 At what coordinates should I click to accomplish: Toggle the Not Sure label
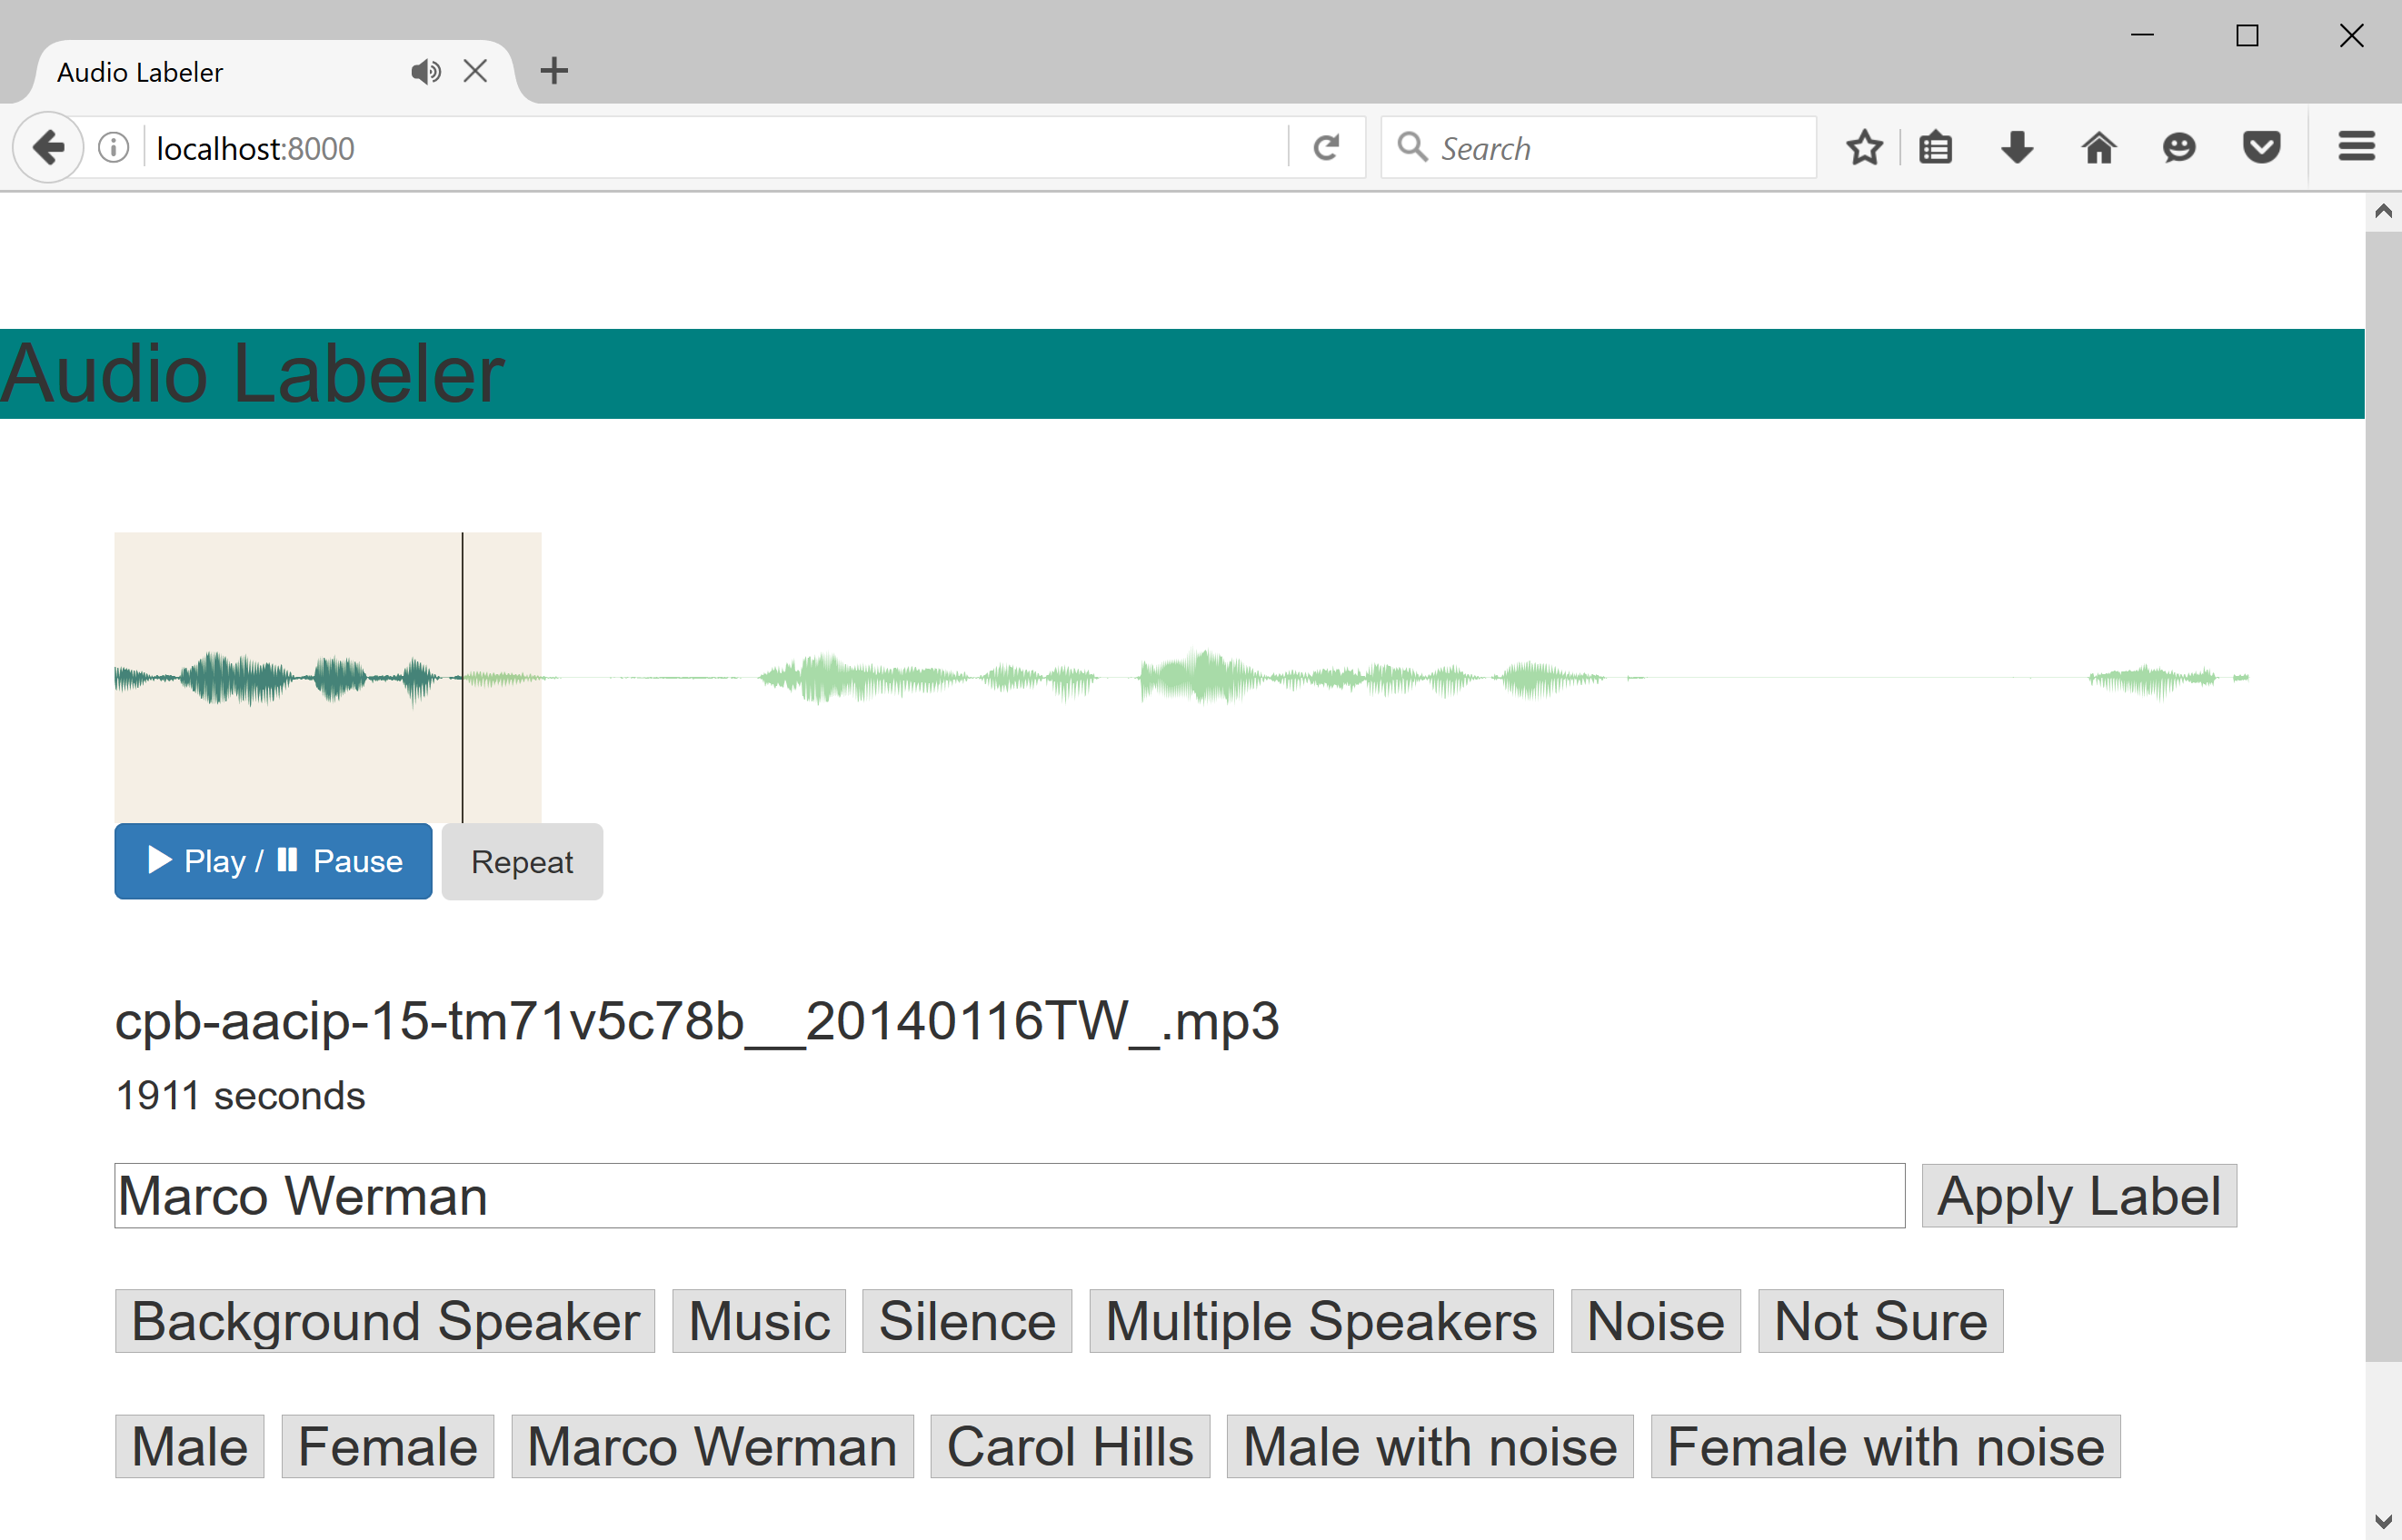(1879, 1319)
